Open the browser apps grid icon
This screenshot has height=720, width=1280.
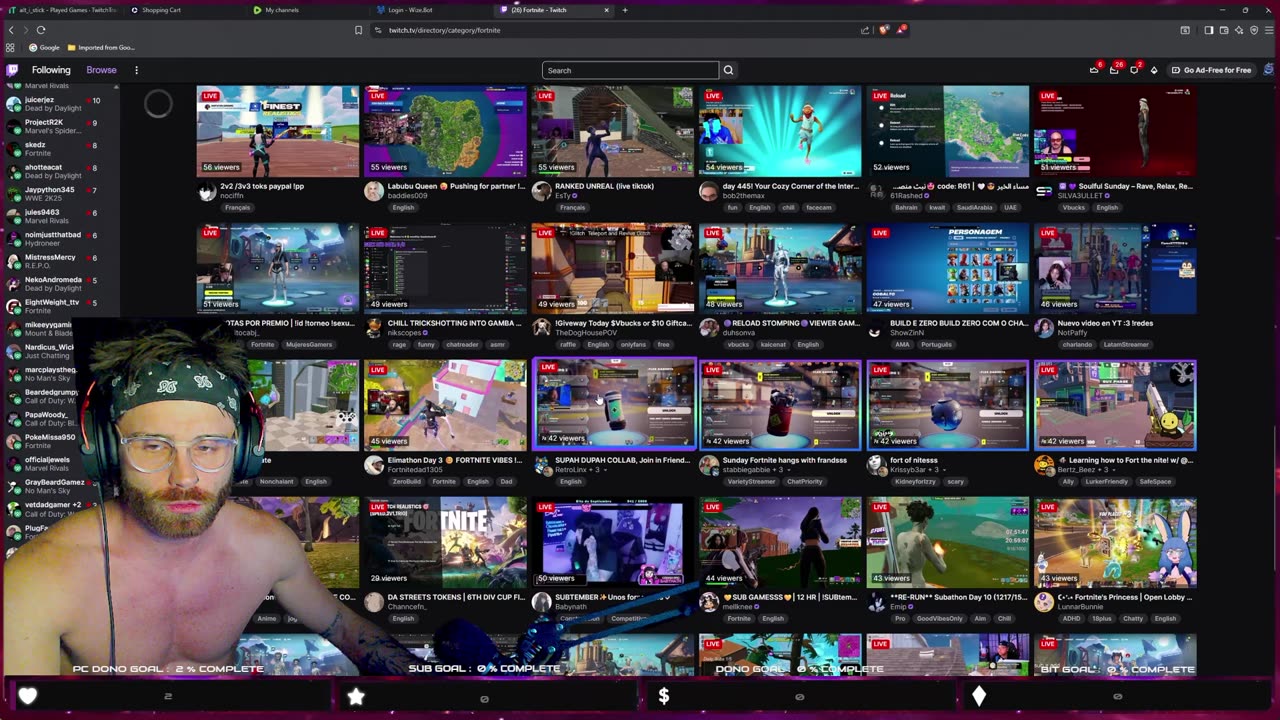(10, 47)
